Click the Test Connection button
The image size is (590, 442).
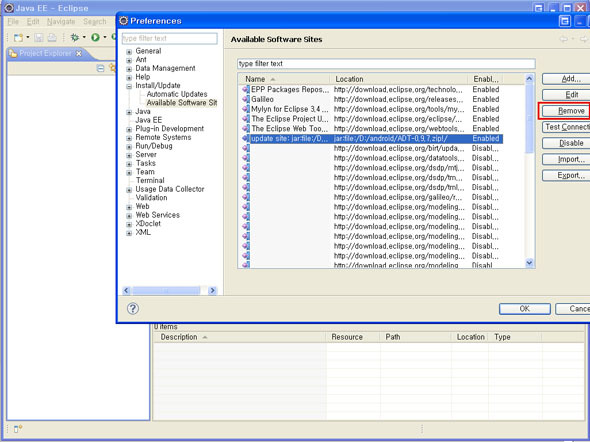566,127
